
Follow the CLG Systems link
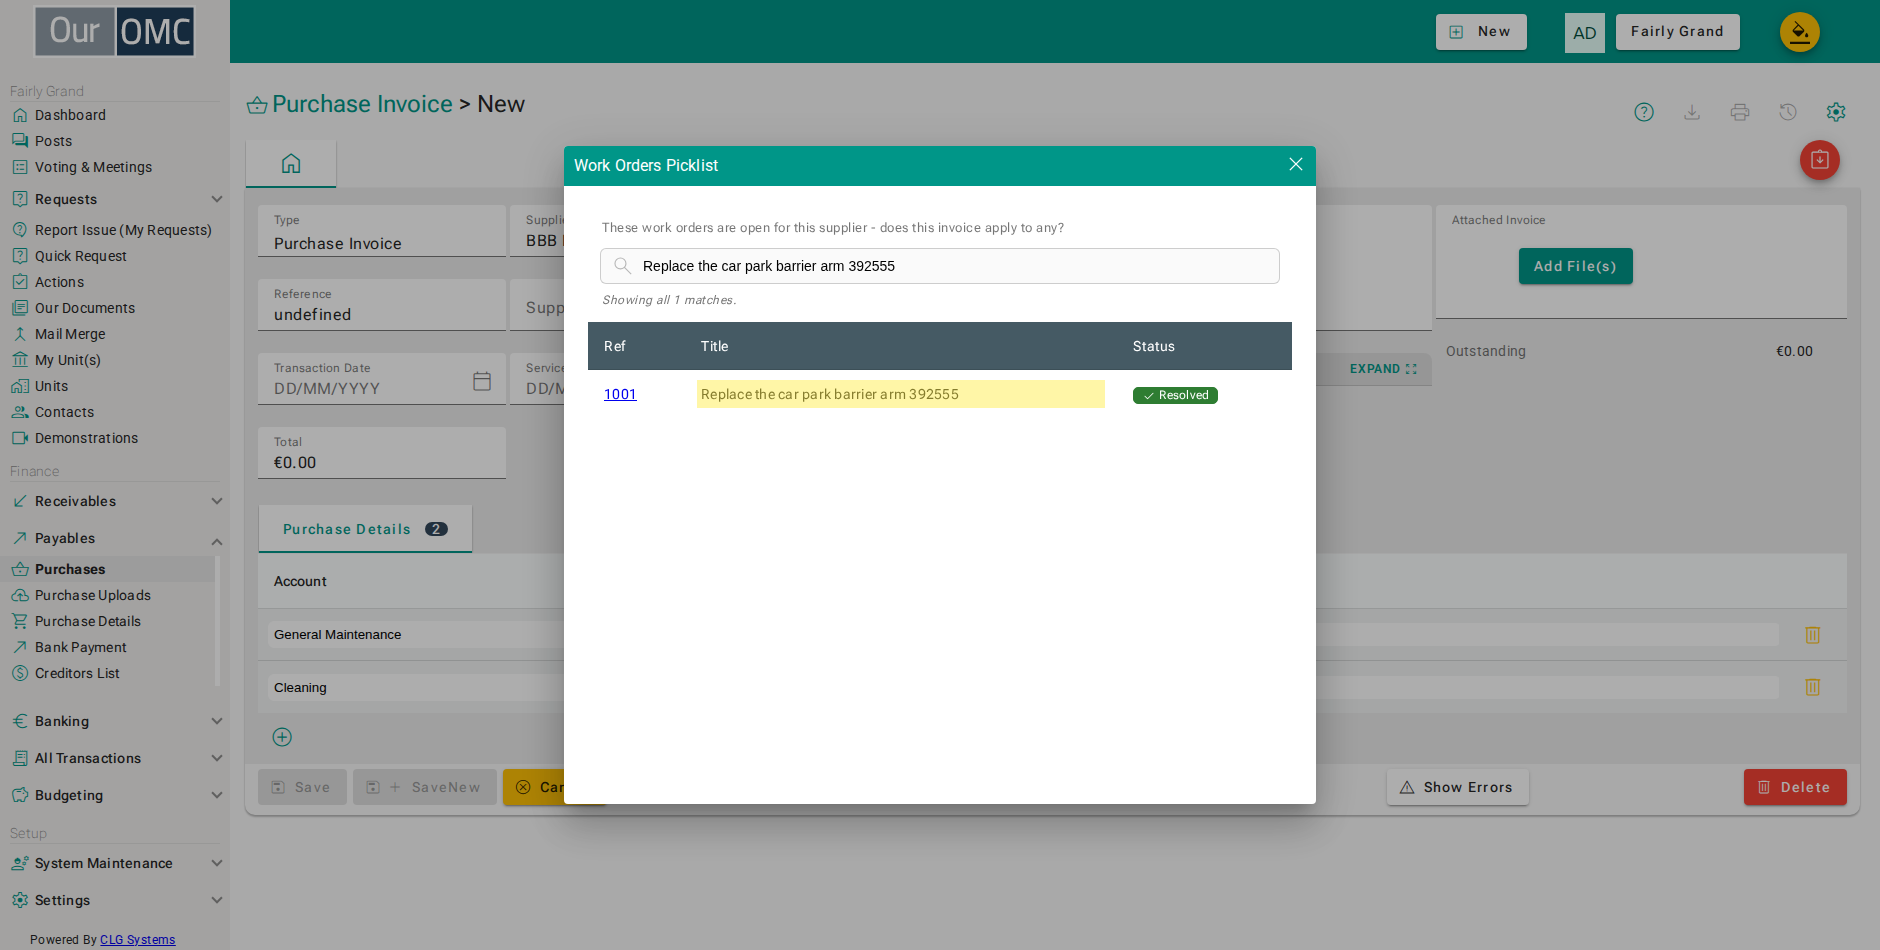(138, 940)
